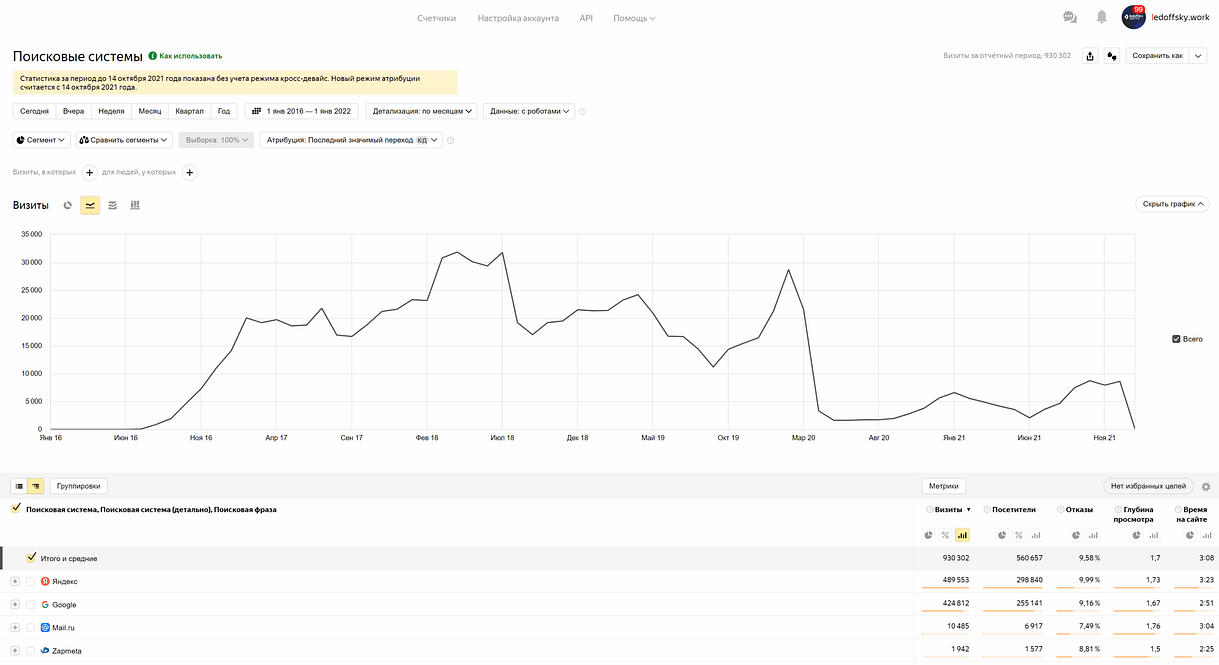This screenshot has height=665, width=1219.
Task: Click the export report icon
Action: point(1090,56)
